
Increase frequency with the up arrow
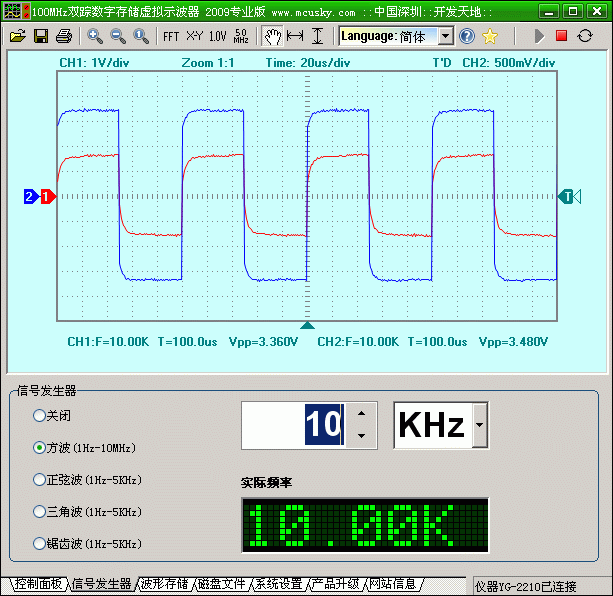[x=360, y=413]
